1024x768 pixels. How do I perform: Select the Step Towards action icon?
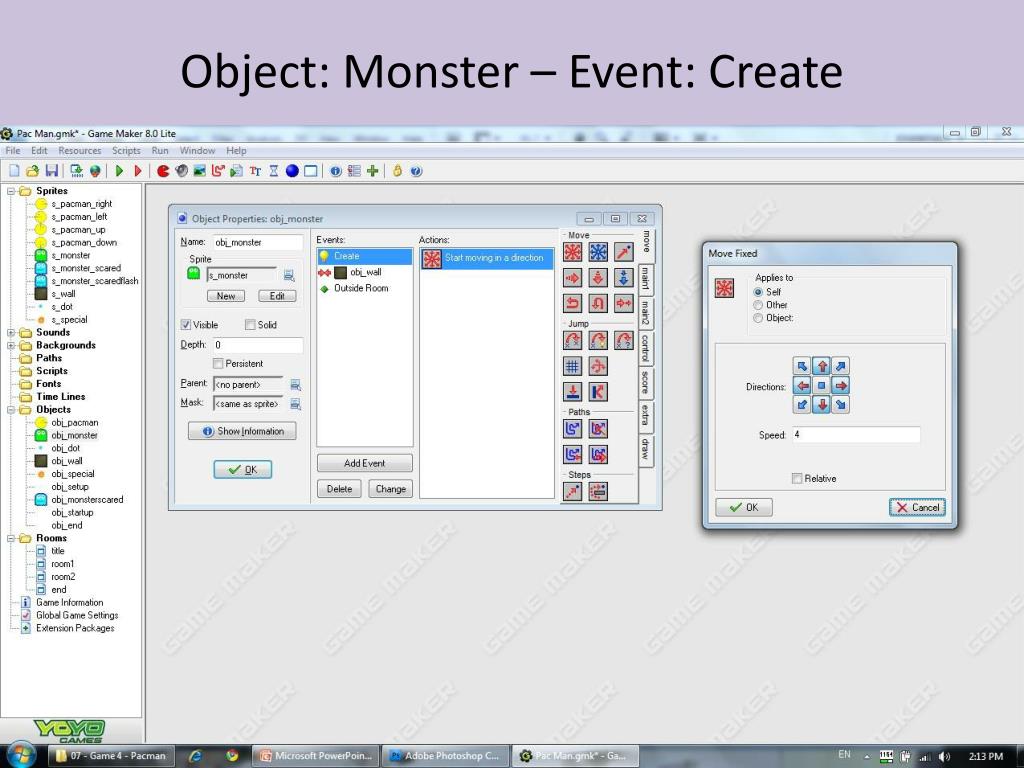click(x=573, y=491)
